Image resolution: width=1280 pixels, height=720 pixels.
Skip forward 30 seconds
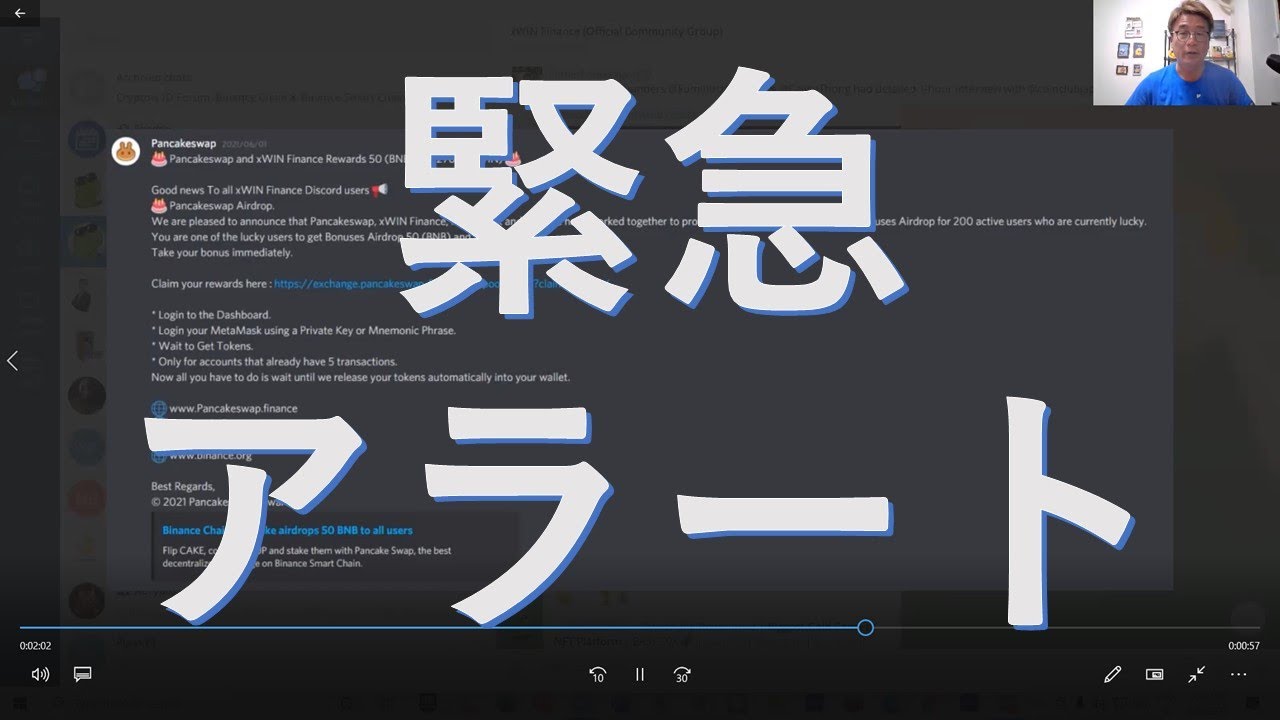(x=682, y=674)
